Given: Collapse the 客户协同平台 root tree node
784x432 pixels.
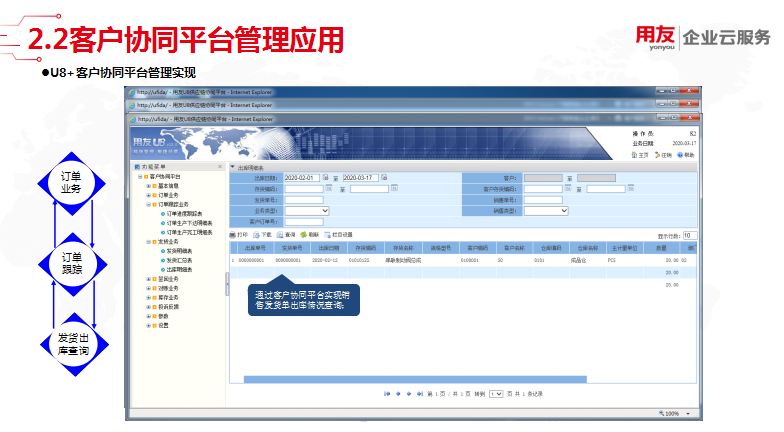Looking at the screenshot, I should coord(140,176).
